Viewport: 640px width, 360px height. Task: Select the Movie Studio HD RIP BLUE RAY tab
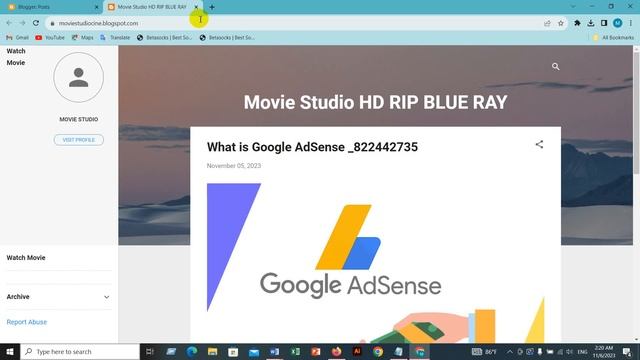click(x=153, y=7)
